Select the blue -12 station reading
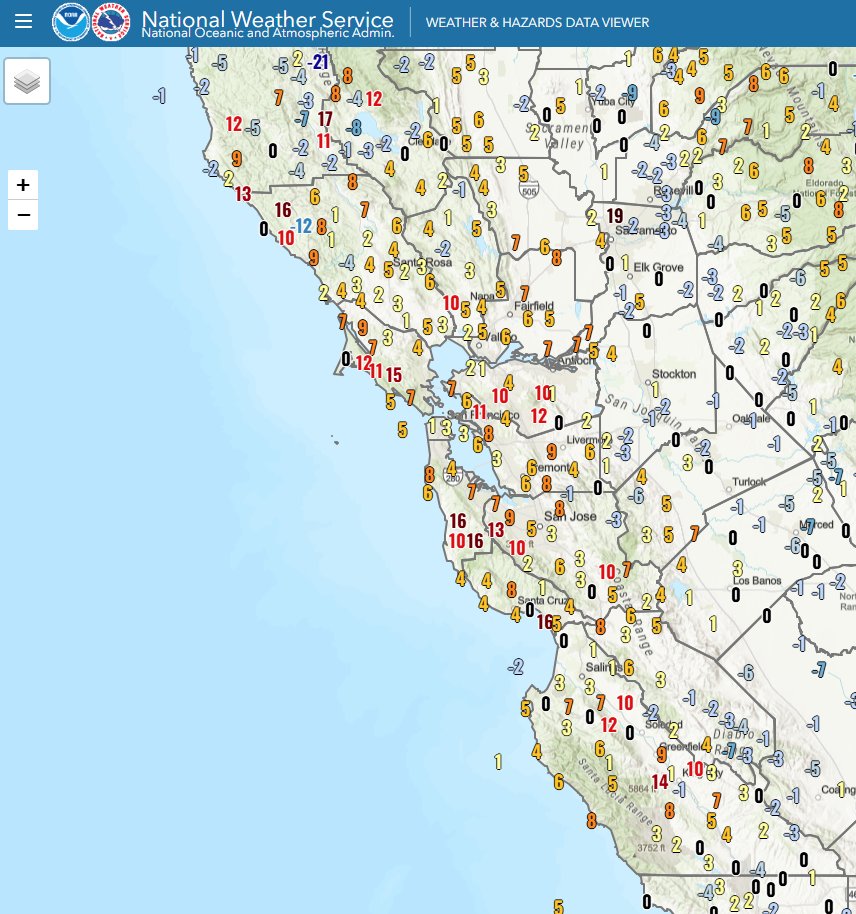 pyautogui.click(x=301, y=226)
